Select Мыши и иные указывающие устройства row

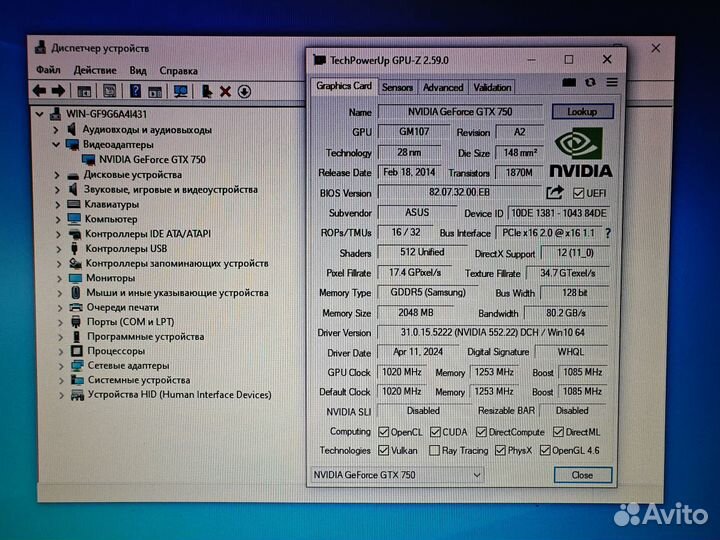(x=177, y=292)
